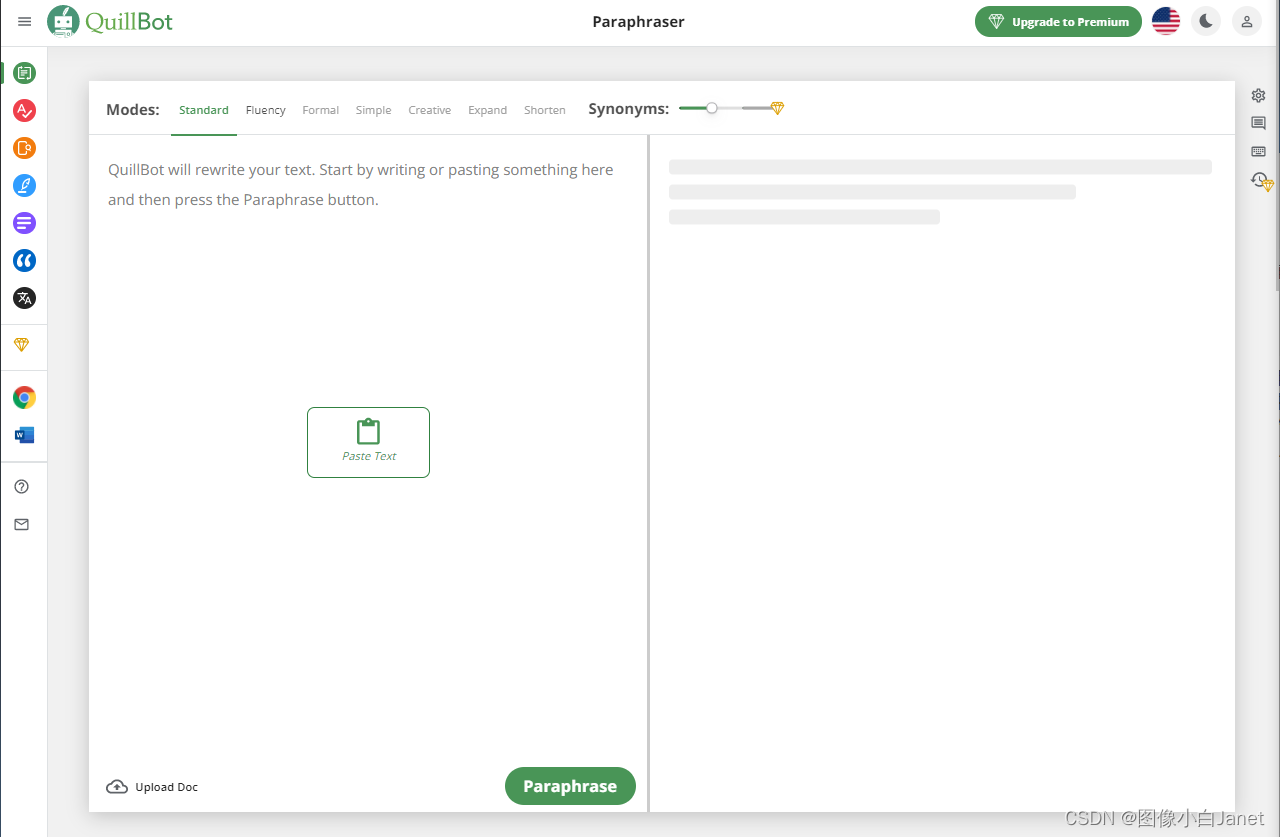Viewport: 1280px width, 837px height.
Task: Open the account profile icon
Action: 1247,21
